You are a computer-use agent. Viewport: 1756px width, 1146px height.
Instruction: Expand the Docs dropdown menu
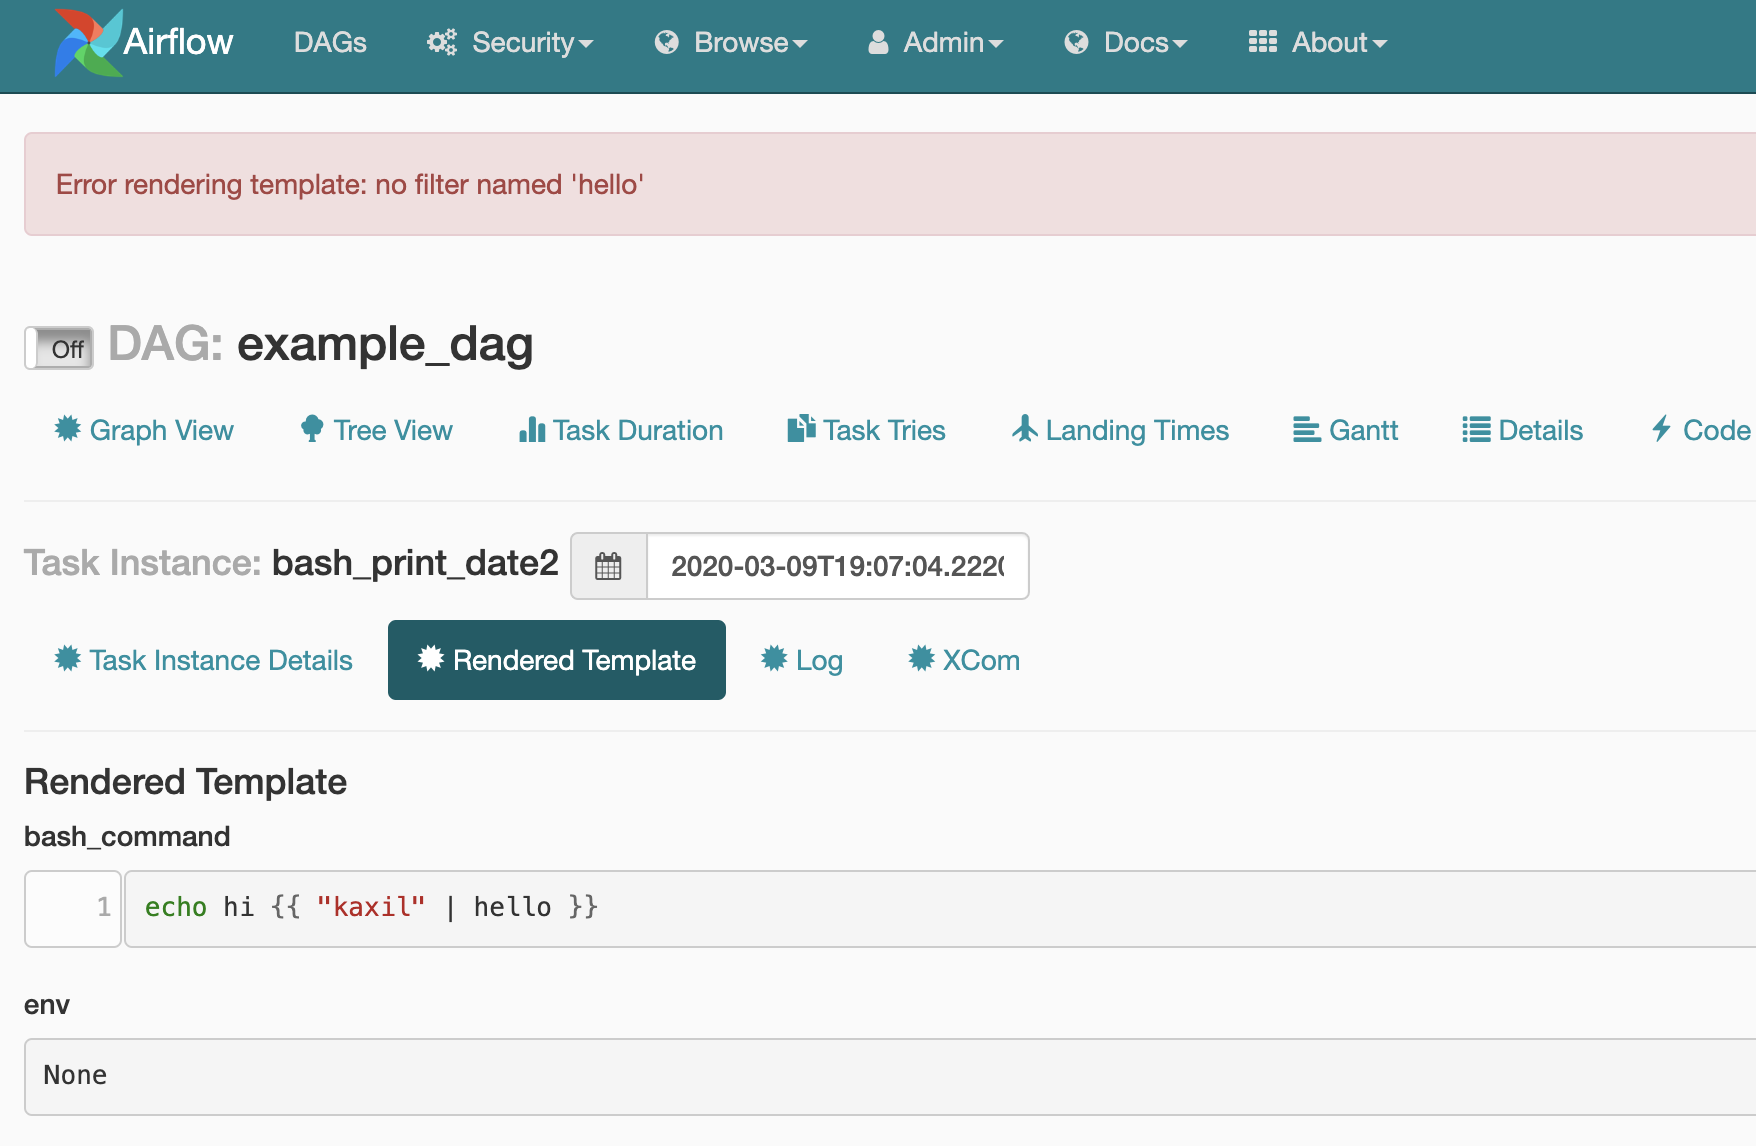[x=1126, y=42]
